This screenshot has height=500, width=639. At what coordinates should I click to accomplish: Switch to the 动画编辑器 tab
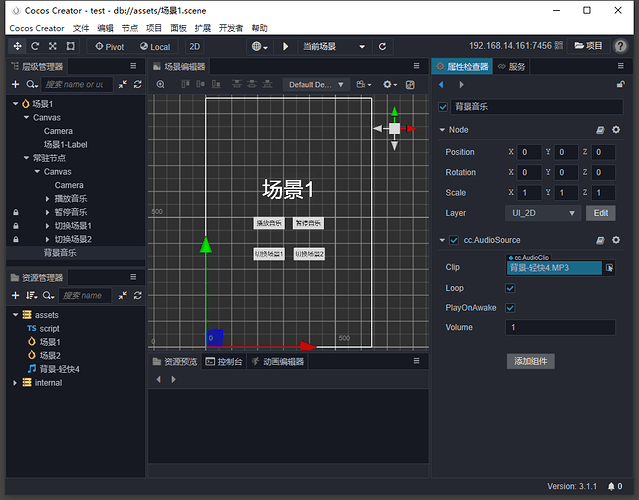click(x=277, y=361)
